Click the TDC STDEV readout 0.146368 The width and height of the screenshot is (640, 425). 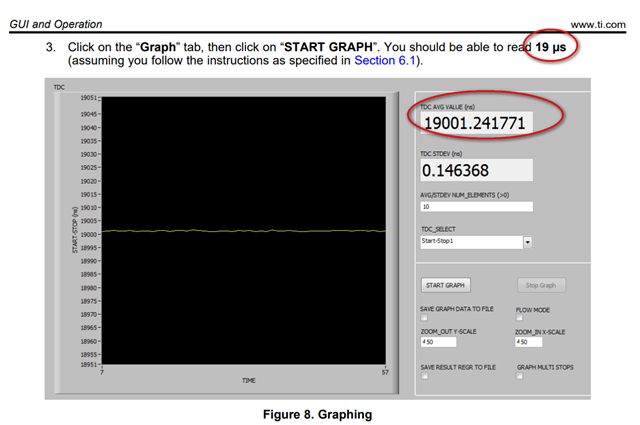476,170
